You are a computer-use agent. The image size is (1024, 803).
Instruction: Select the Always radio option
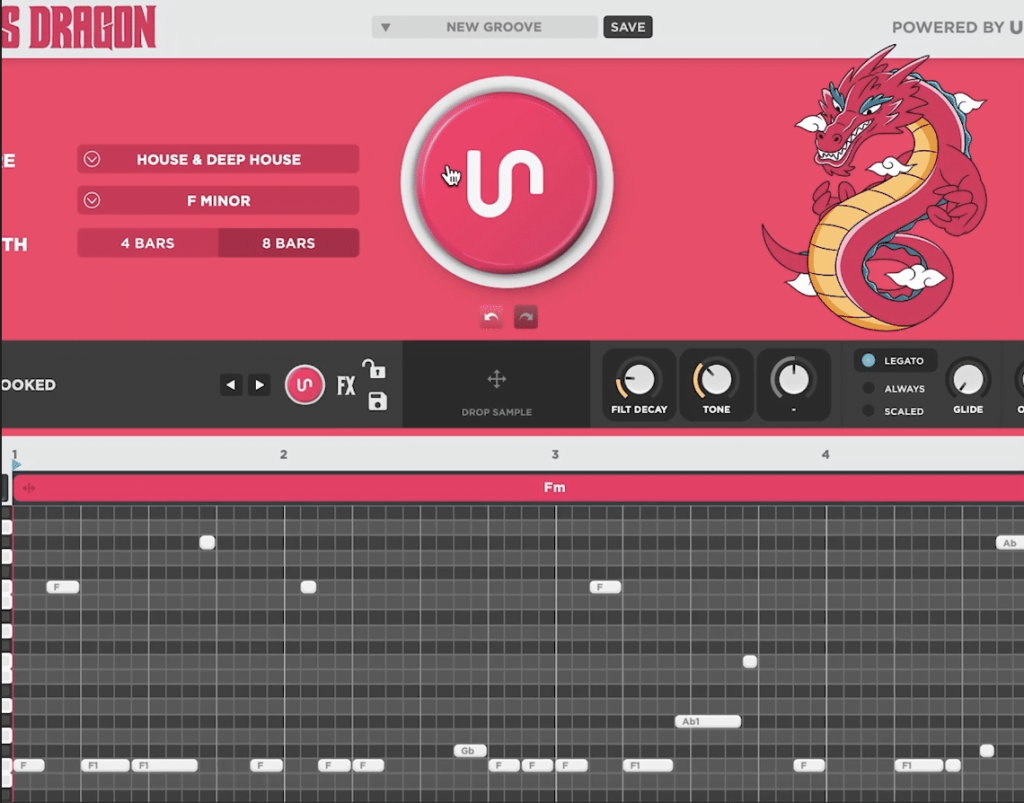866,388
